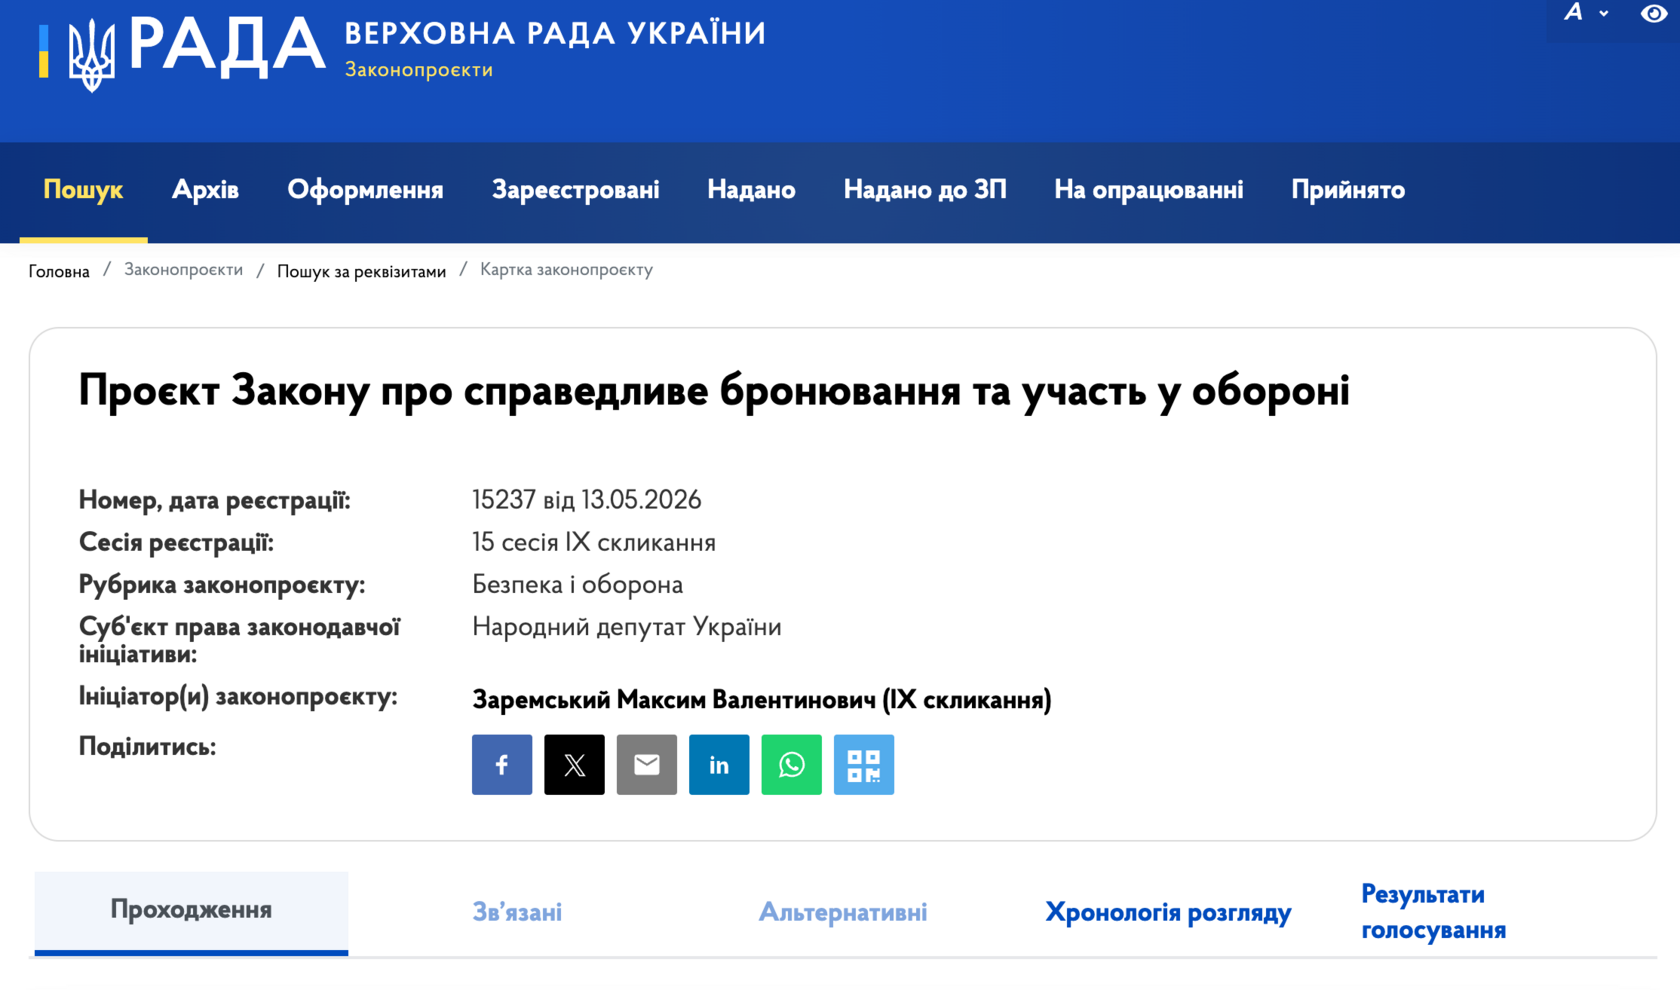The width and height of the screenshot is (1680, 990).
Task: Share the bill on X
Action: (574, 765)
